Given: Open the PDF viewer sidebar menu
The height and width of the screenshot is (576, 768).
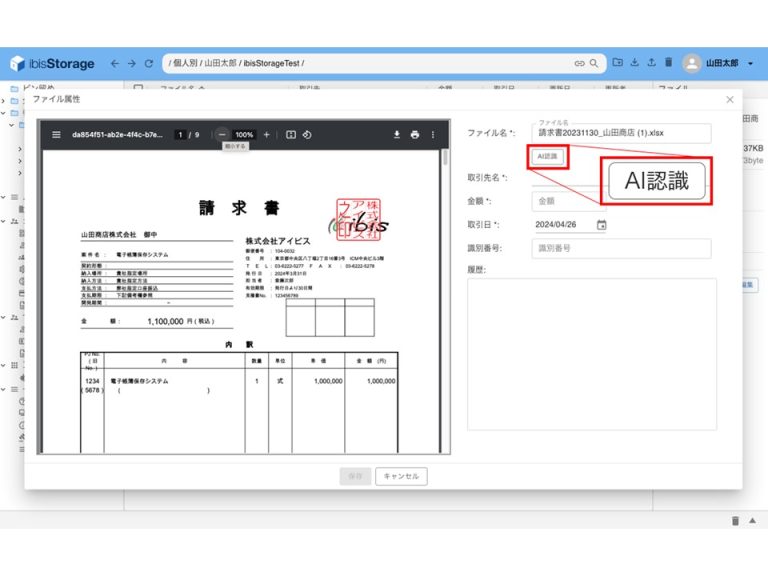Looking at the screenshot, I should click(x=56, y=135).
